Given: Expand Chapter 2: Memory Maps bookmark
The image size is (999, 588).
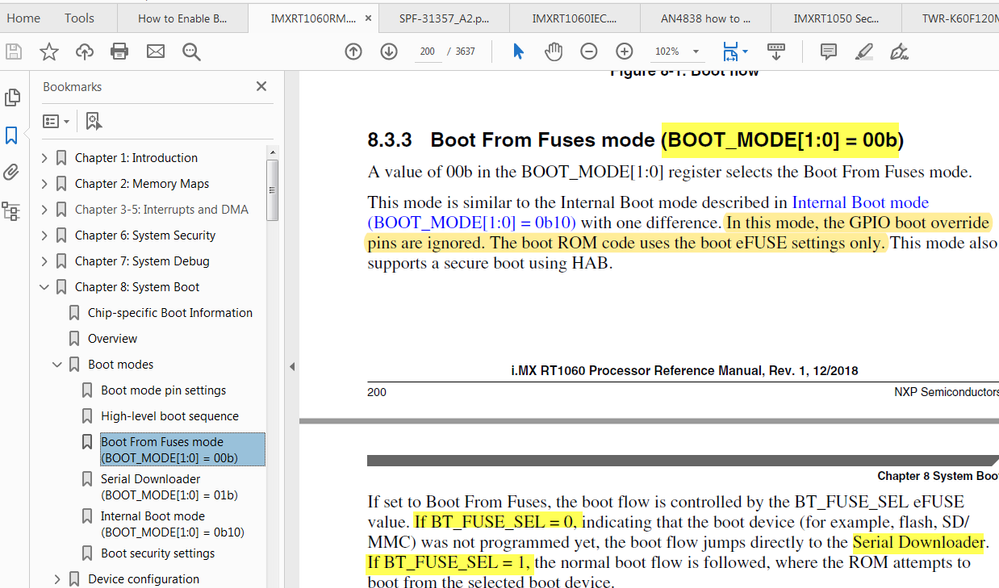Looking at the screenshot, I should pos(44,184).
